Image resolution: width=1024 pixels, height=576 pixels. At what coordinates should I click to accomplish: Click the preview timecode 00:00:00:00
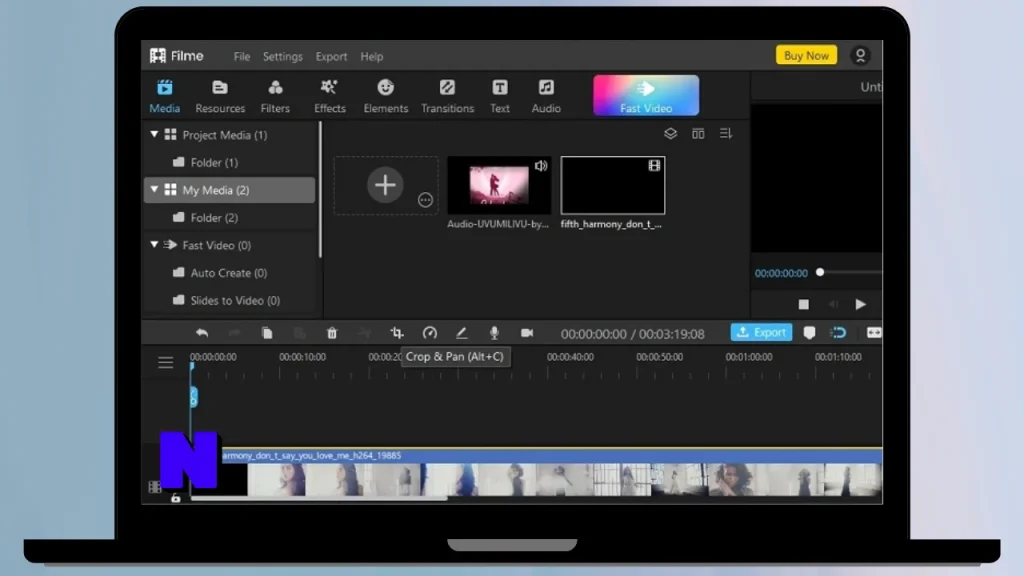pyautogui.click(x=781, y=273)
